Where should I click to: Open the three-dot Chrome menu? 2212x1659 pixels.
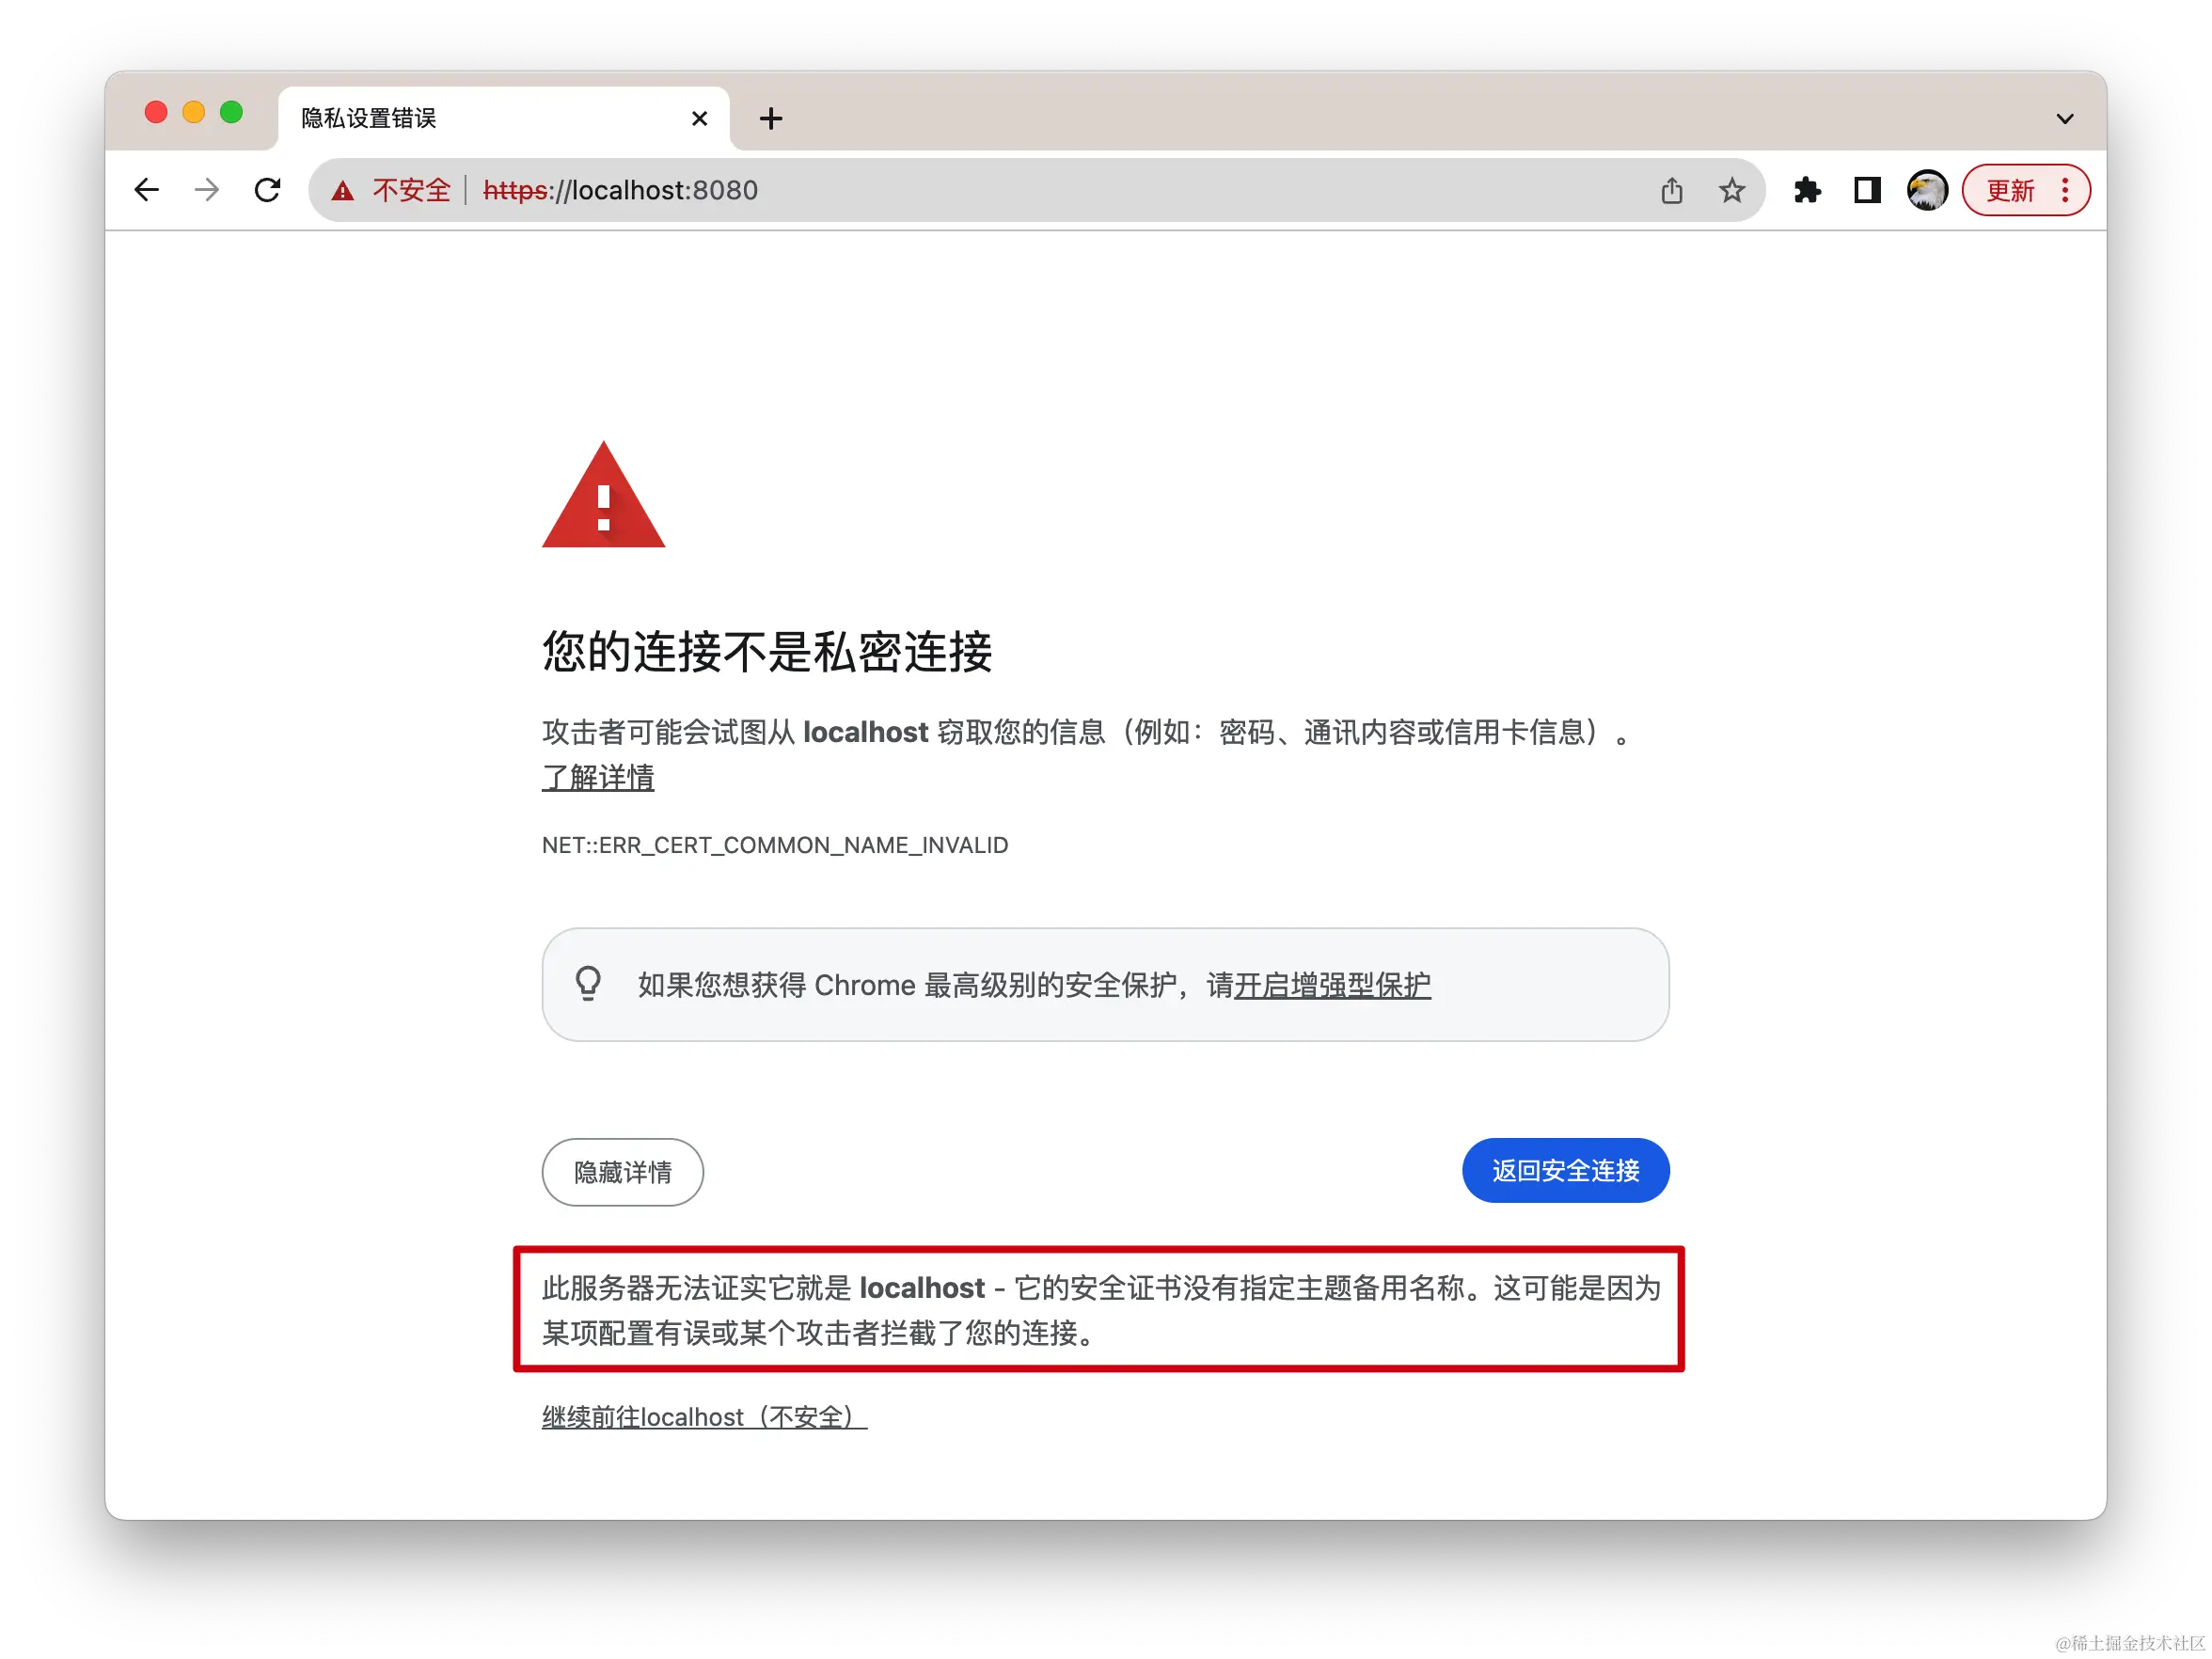[x=2065, y=190]
